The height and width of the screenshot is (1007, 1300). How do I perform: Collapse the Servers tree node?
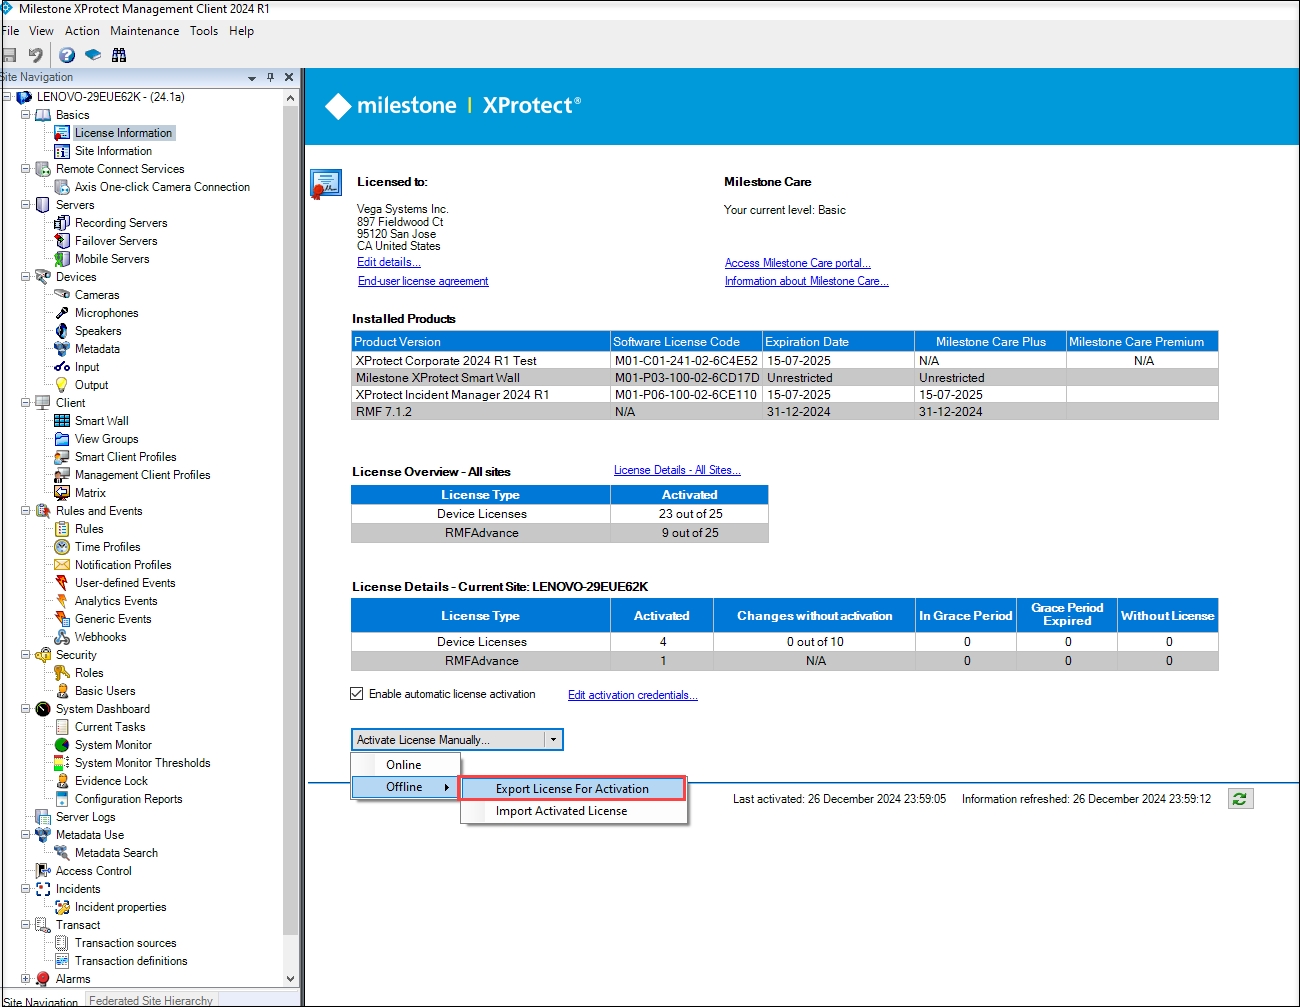26,205
